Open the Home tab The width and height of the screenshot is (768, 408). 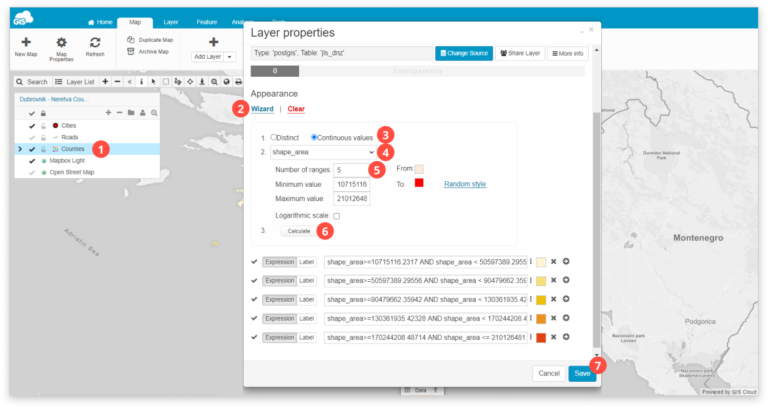coord(99,21)
